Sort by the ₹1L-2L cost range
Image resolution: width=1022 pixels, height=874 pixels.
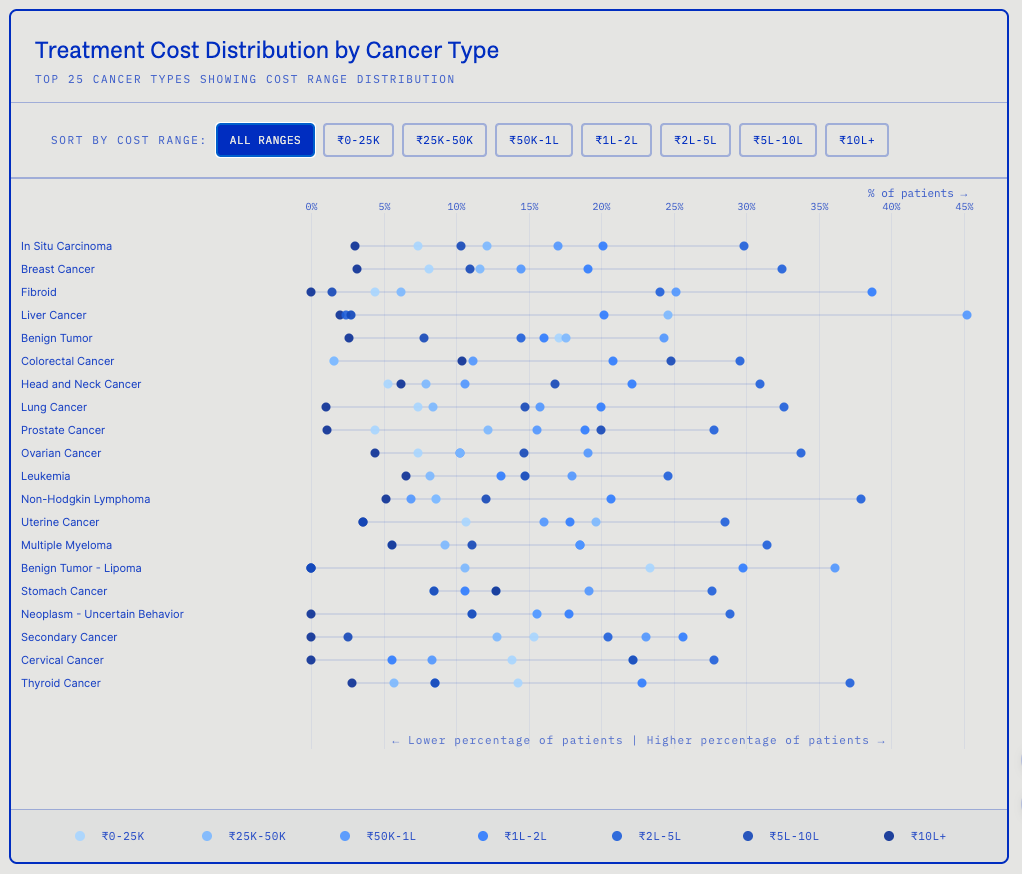click(617, 140)
